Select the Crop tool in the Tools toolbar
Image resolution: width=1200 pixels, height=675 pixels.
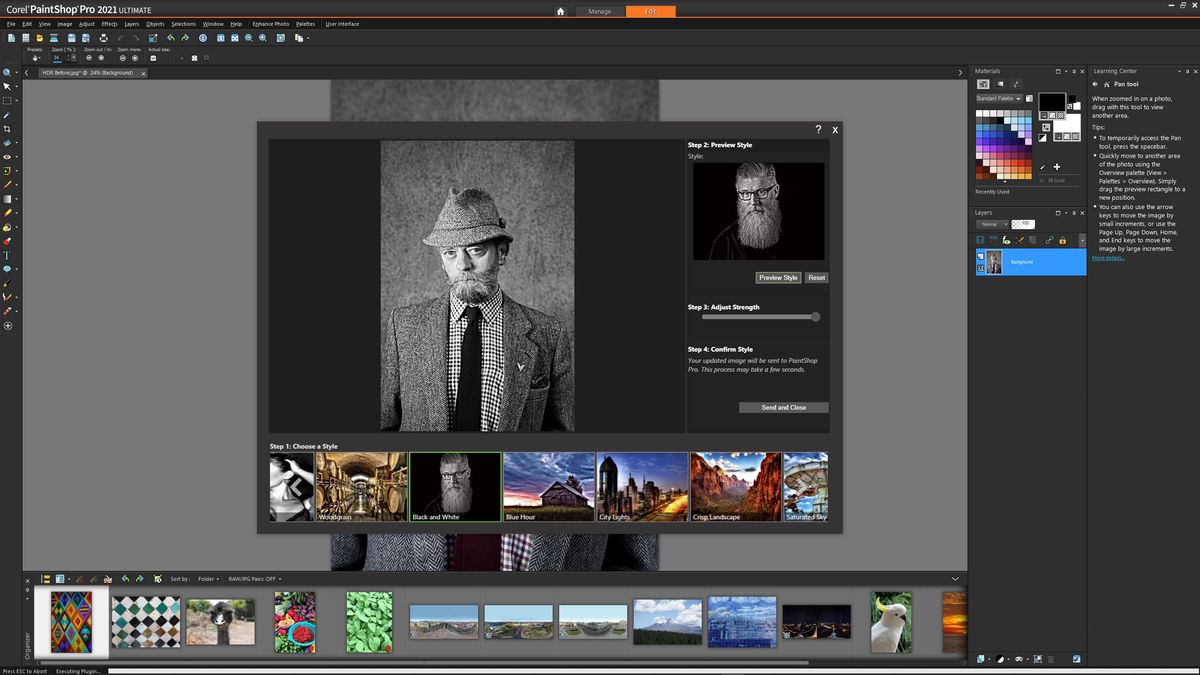(6, 127)
